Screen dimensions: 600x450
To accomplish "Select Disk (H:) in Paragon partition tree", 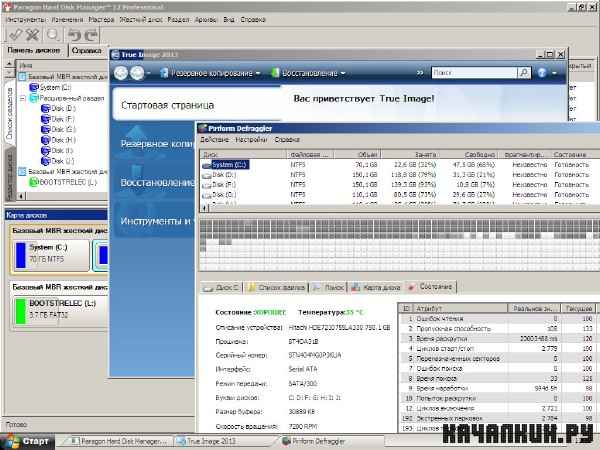I will click(58, 140).
